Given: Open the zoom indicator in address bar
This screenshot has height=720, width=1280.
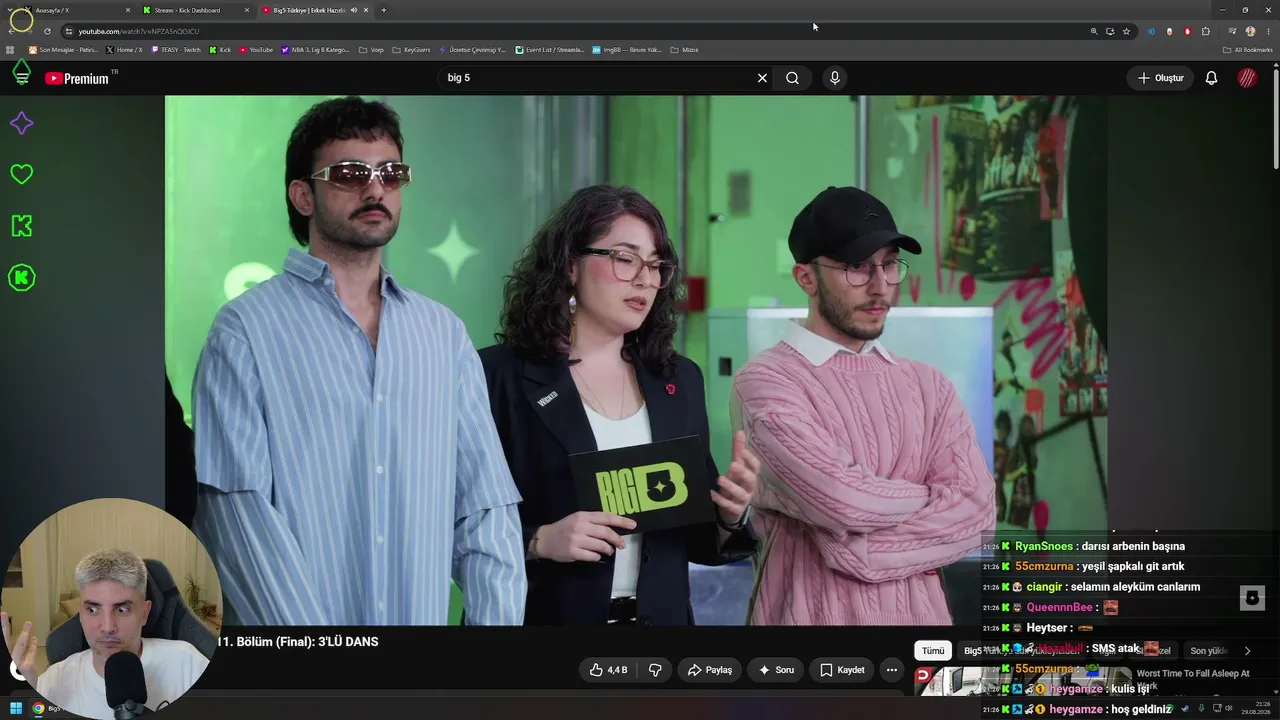Looking at the screenshot, I should click(x=1094, y=31).
